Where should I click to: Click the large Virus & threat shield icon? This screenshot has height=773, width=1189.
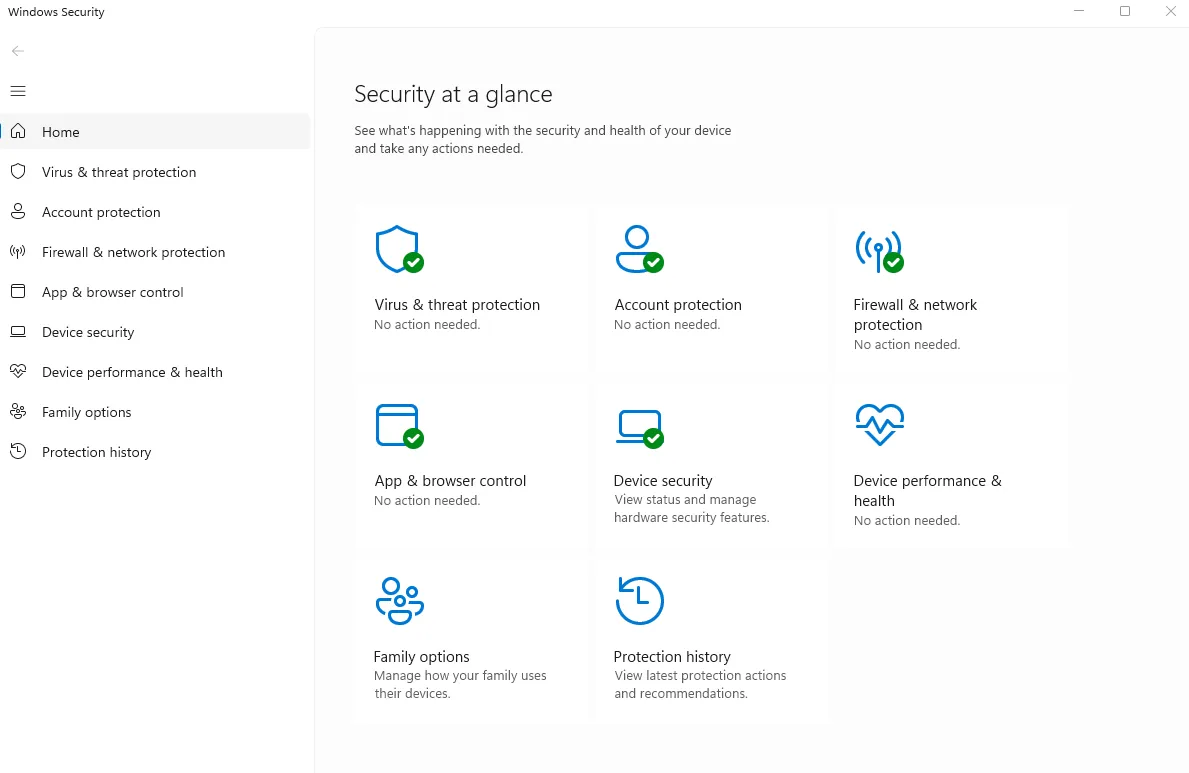(400, 249)
